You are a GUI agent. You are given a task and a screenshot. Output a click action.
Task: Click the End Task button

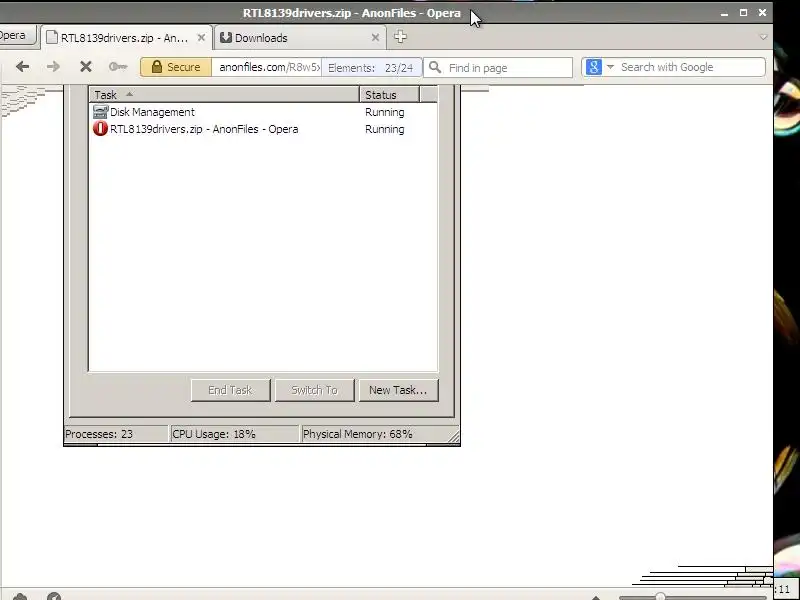(x=230, y=390)
